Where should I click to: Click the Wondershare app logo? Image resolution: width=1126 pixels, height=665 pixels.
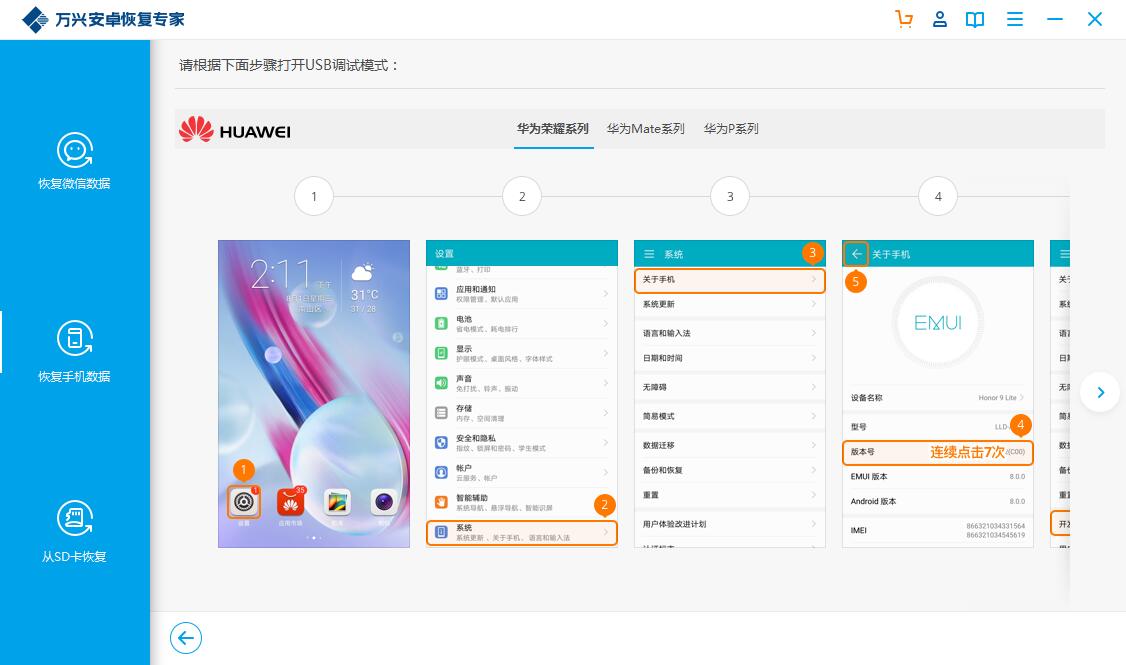tap(35, 20)
